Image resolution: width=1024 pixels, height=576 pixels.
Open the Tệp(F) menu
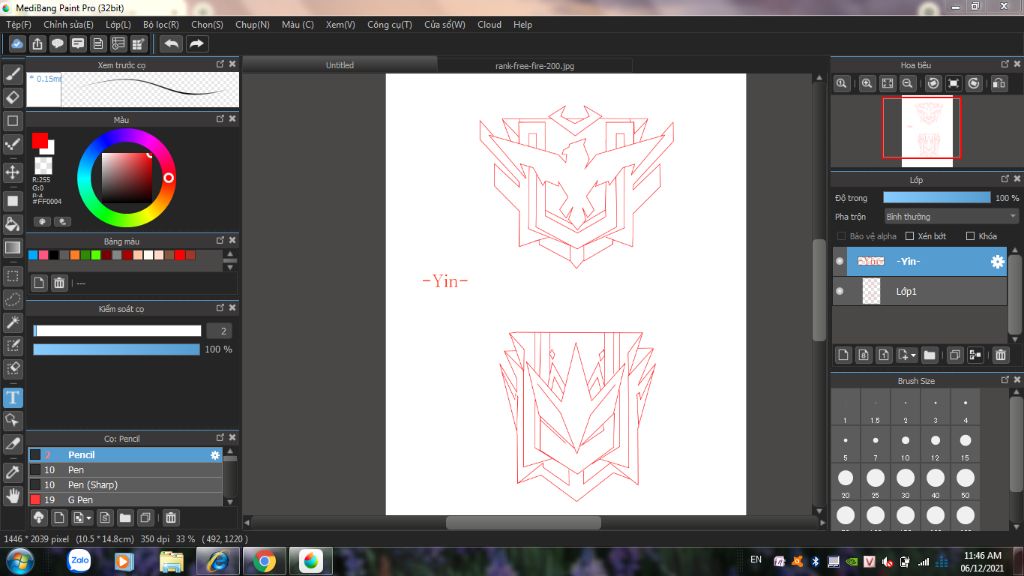coord(19,25)
